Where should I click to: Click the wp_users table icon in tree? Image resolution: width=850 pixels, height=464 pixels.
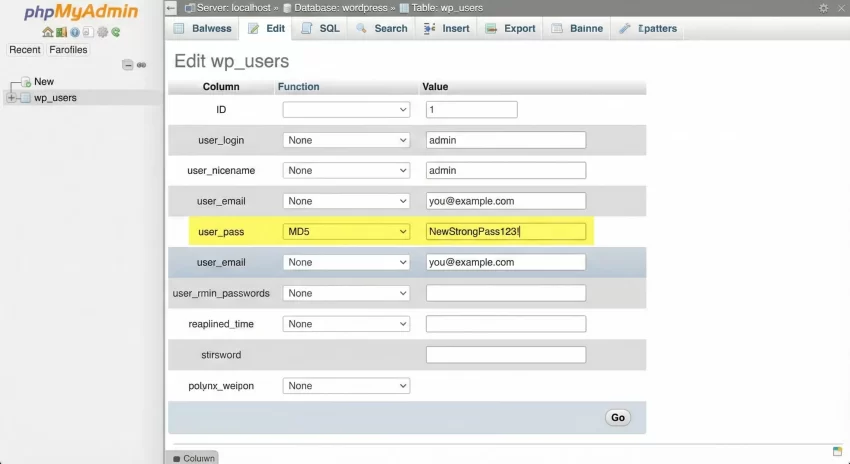pyautogui.click(x=25, y=98)
